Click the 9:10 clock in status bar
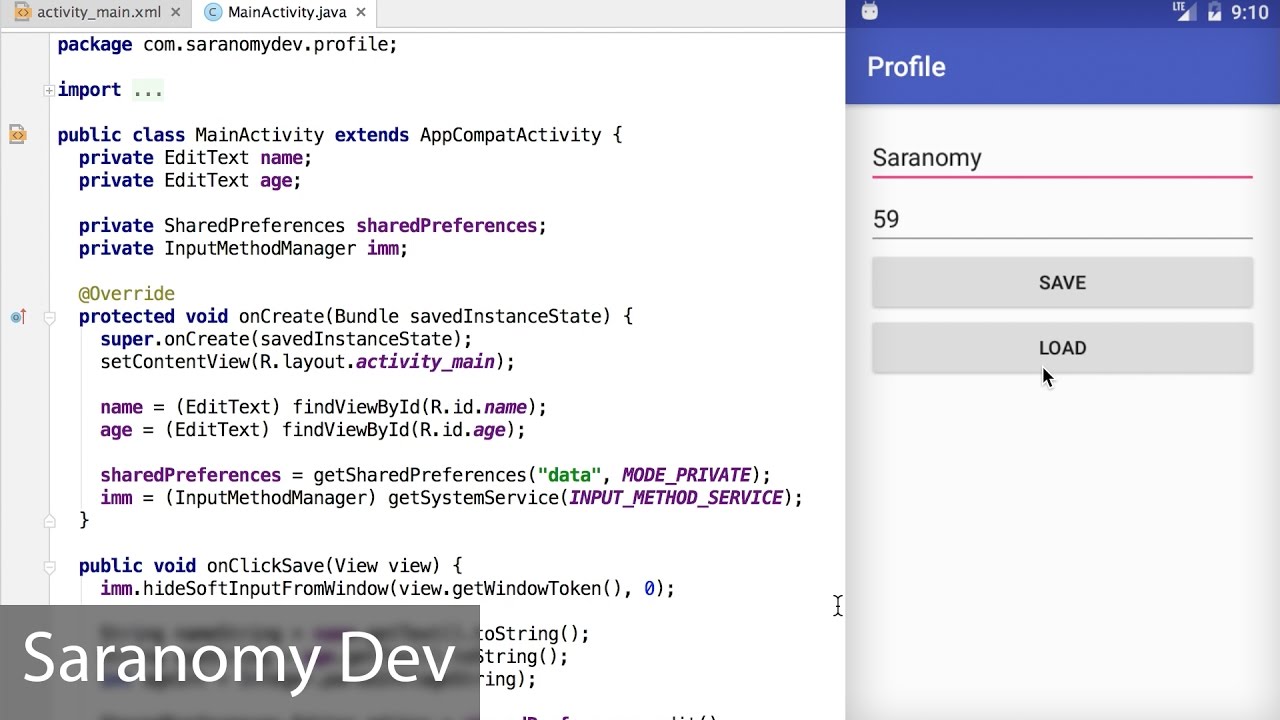Image resolution: width=1280 pixels, height=720 pixels. [1250, 13]
